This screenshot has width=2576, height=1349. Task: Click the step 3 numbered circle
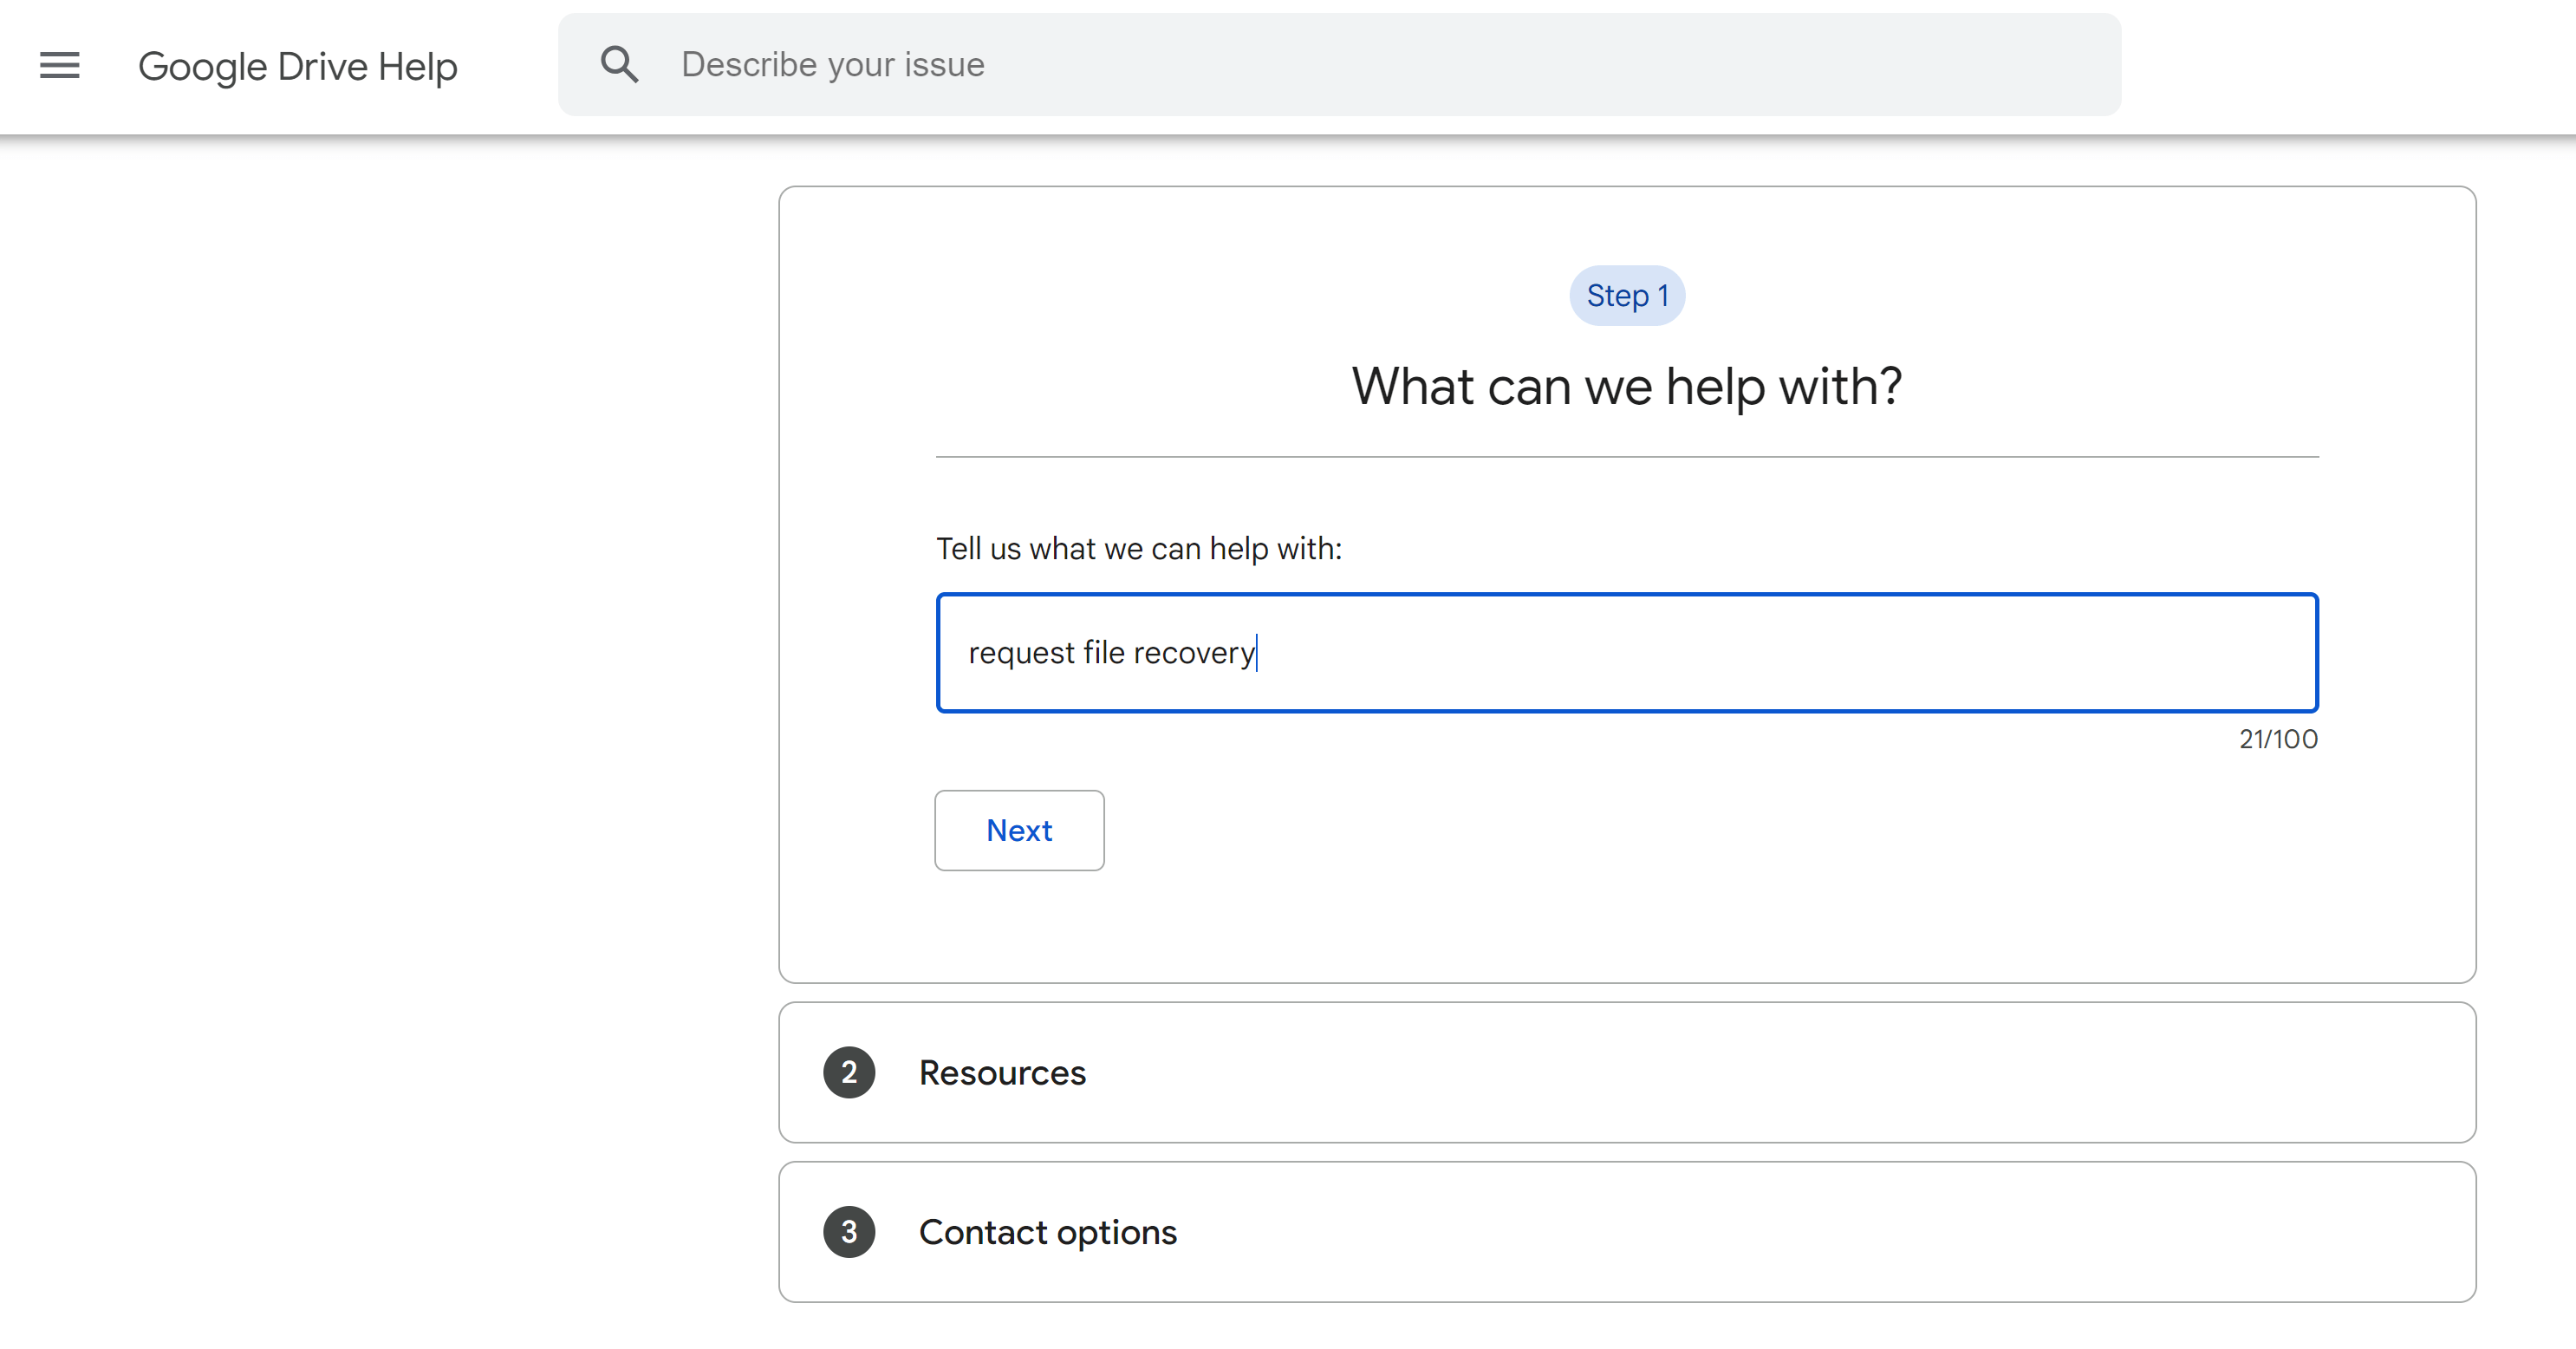849,1231
